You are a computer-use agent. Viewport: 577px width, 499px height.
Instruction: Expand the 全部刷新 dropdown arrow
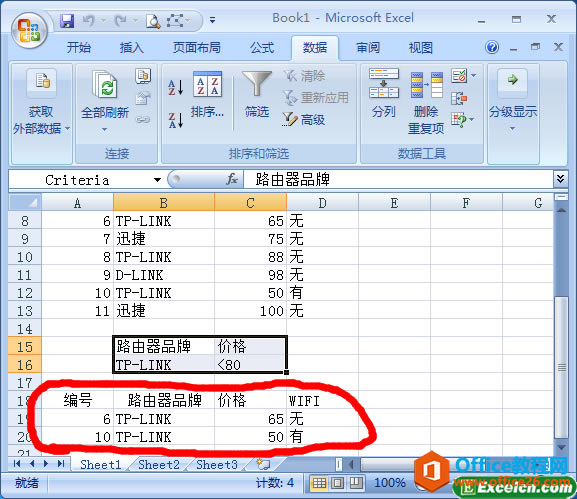coord(105,130)
